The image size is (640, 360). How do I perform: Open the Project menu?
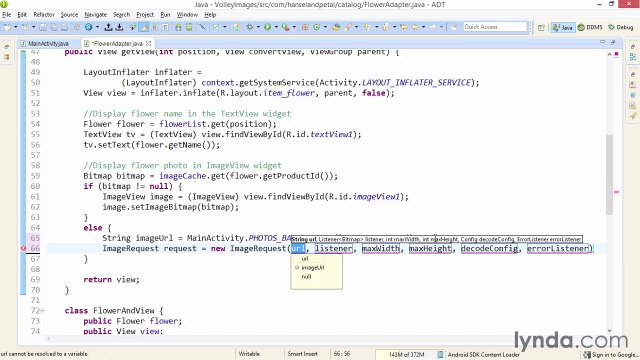[145, 15]
